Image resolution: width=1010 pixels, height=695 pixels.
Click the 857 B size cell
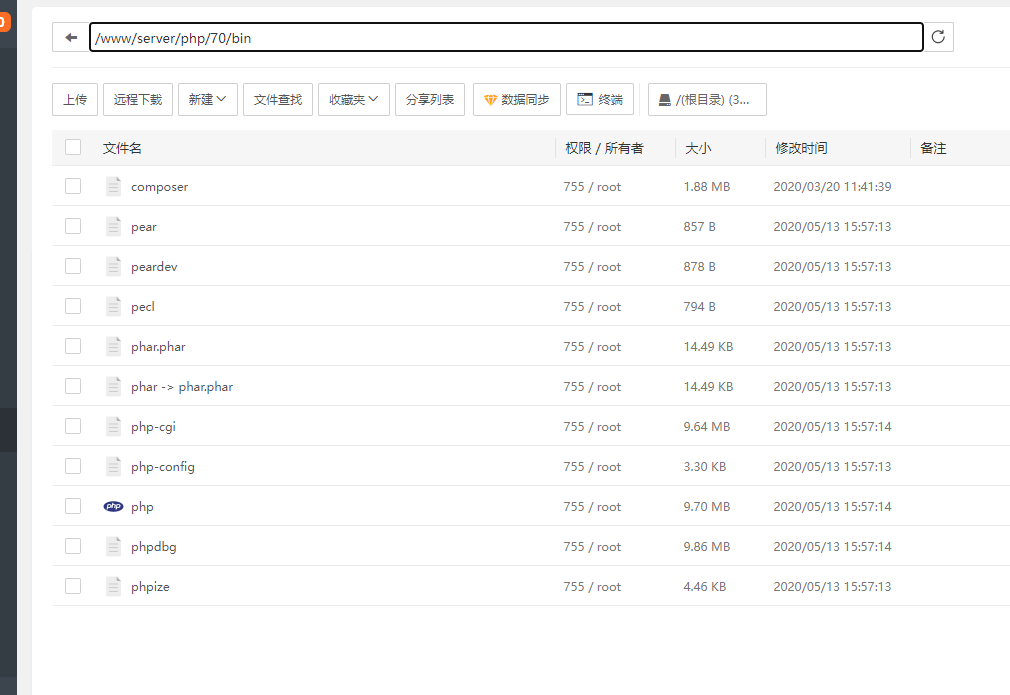700,227
